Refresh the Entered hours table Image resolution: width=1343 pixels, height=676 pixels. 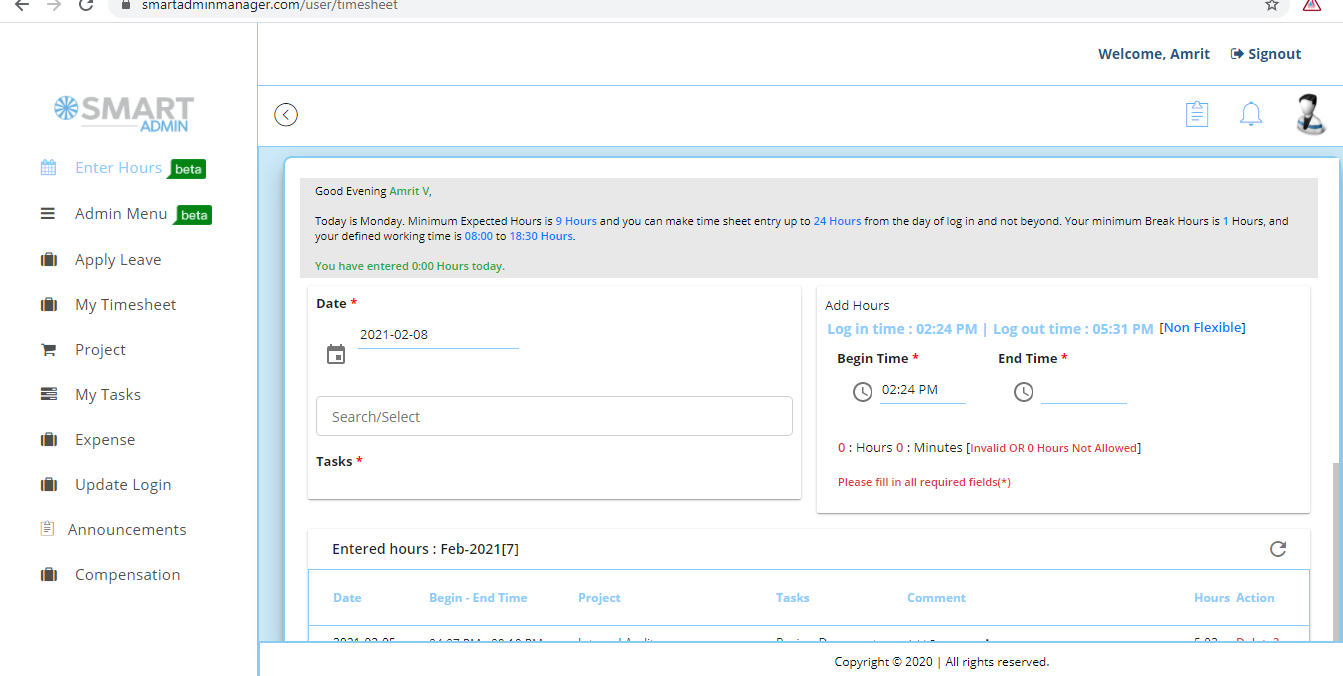coord(1278,548)
